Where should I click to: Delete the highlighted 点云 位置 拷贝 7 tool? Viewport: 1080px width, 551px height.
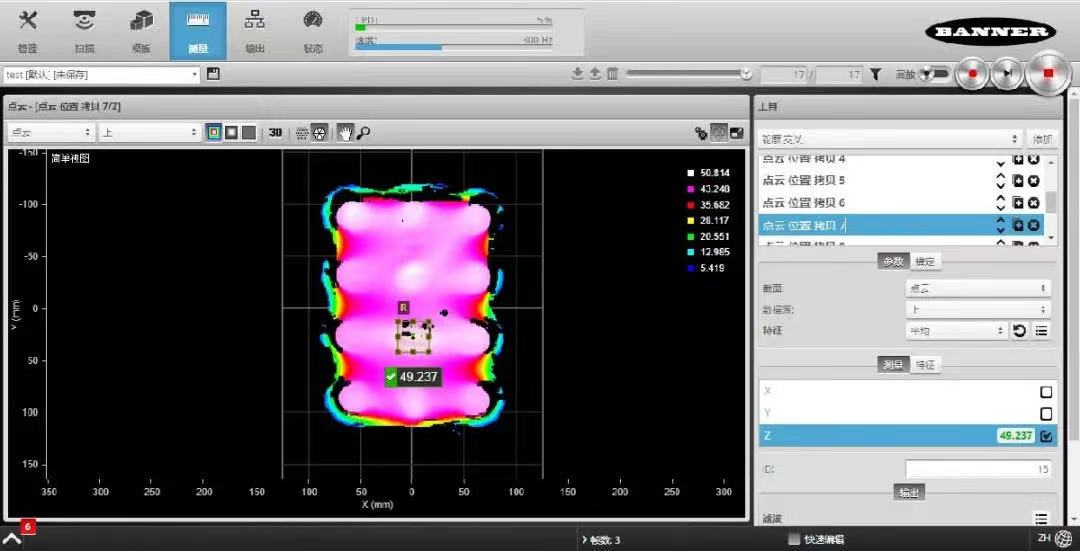coord(1033,225)
